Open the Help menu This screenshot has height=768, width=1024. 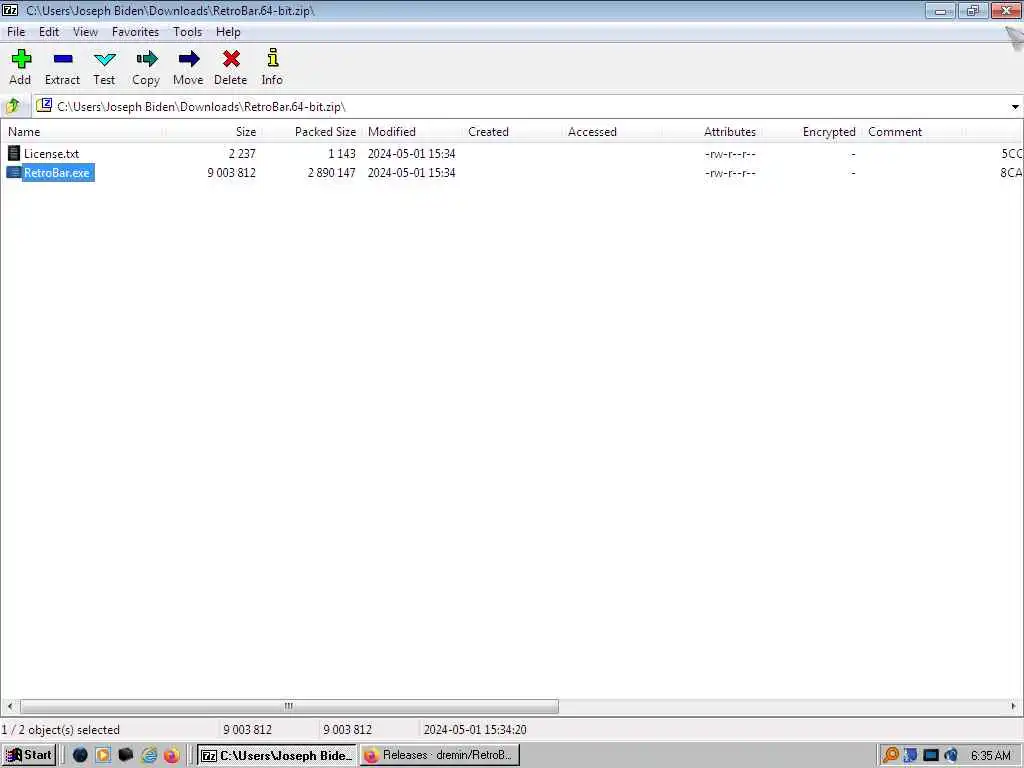click(x=228, y=32)
